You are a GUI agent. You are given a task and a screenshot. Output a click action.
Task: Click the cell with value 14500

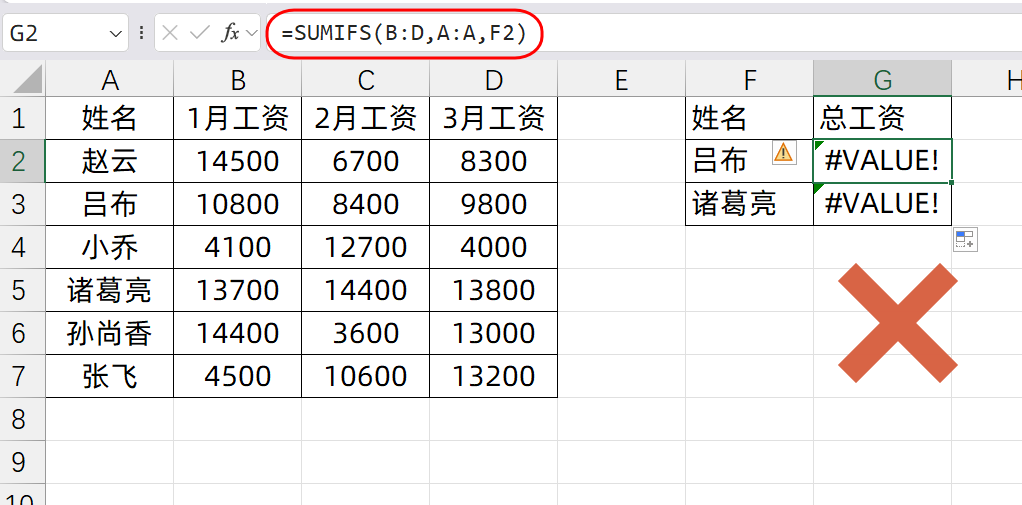pos(237,161)
